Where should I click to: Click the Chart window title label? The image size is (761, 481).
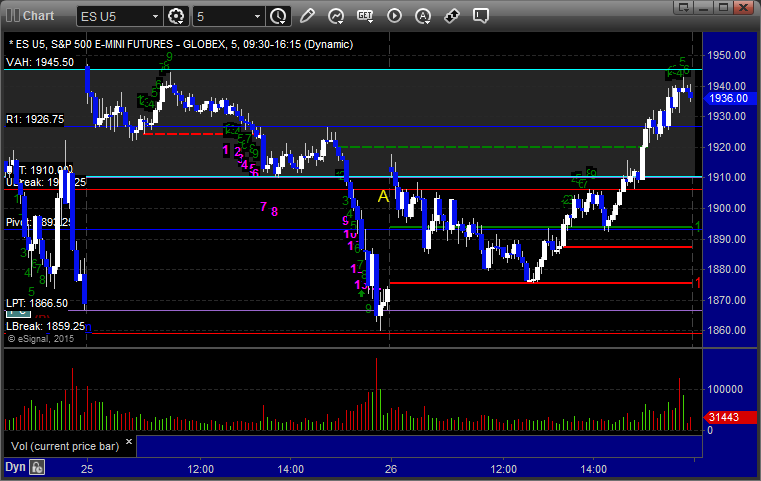pos(38,16)
